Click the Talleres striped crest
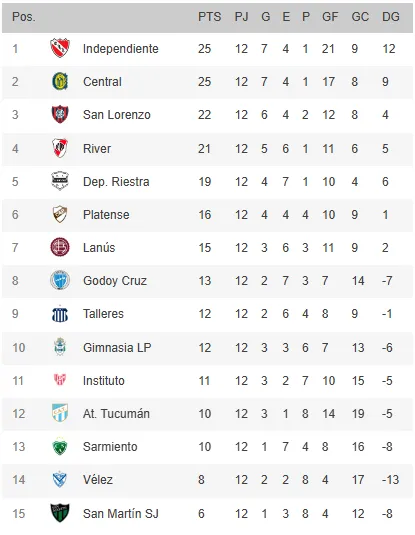This screenshot has height=535, width=415. [60, 314]
